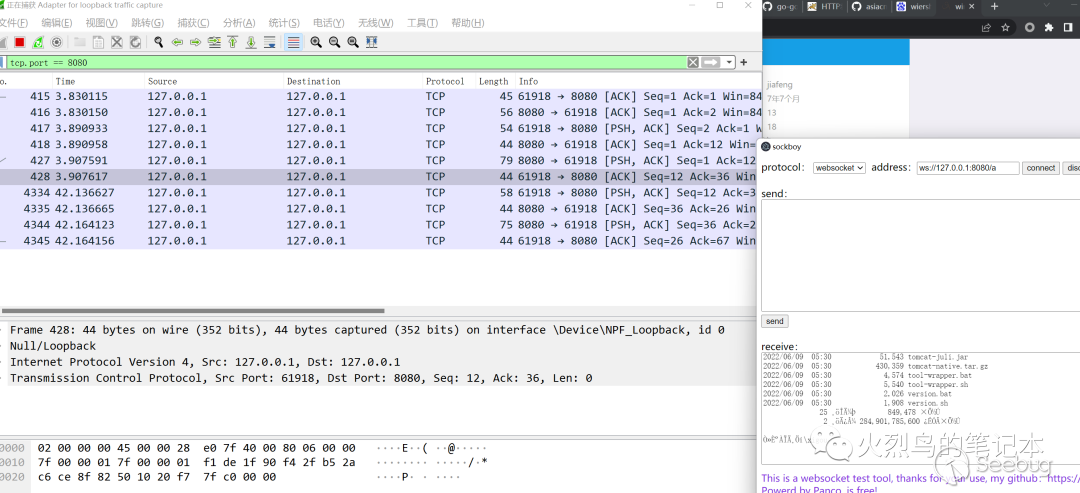
Task: Open capture options gear icon
Action: [56, 42]
